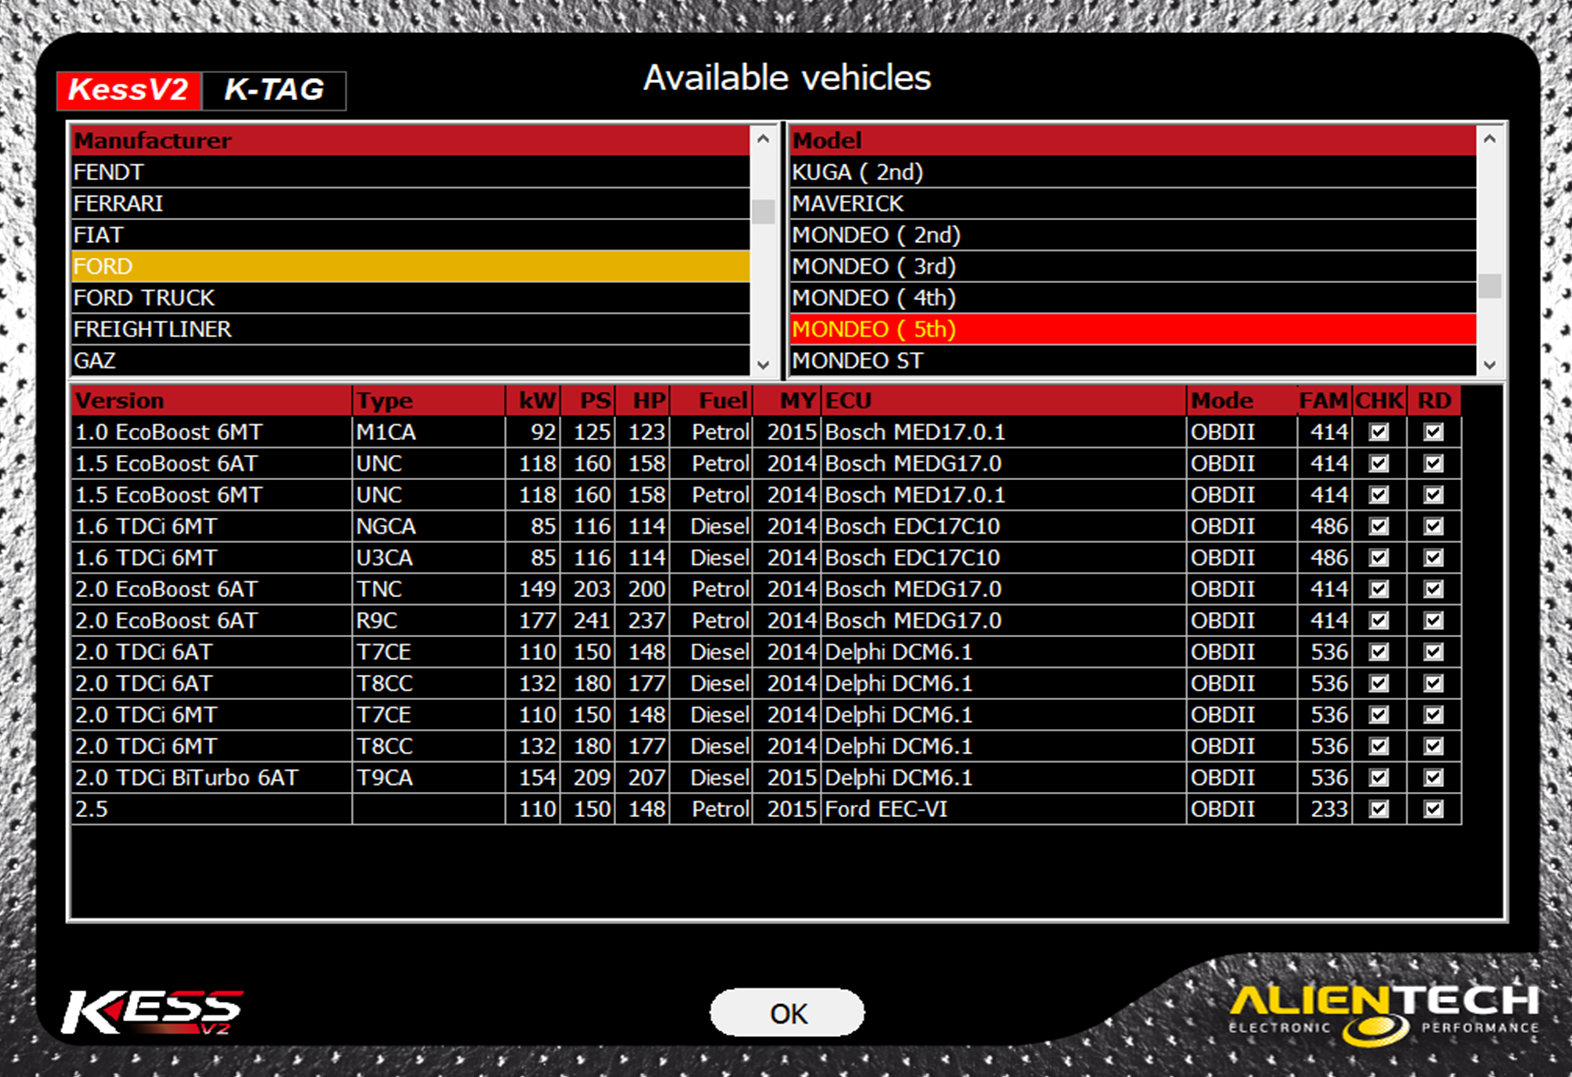Toggle CHK checkbox for 1.0 EcoBoost 6MT
1572x1077 pixels.
click(x=1379, y=432)
